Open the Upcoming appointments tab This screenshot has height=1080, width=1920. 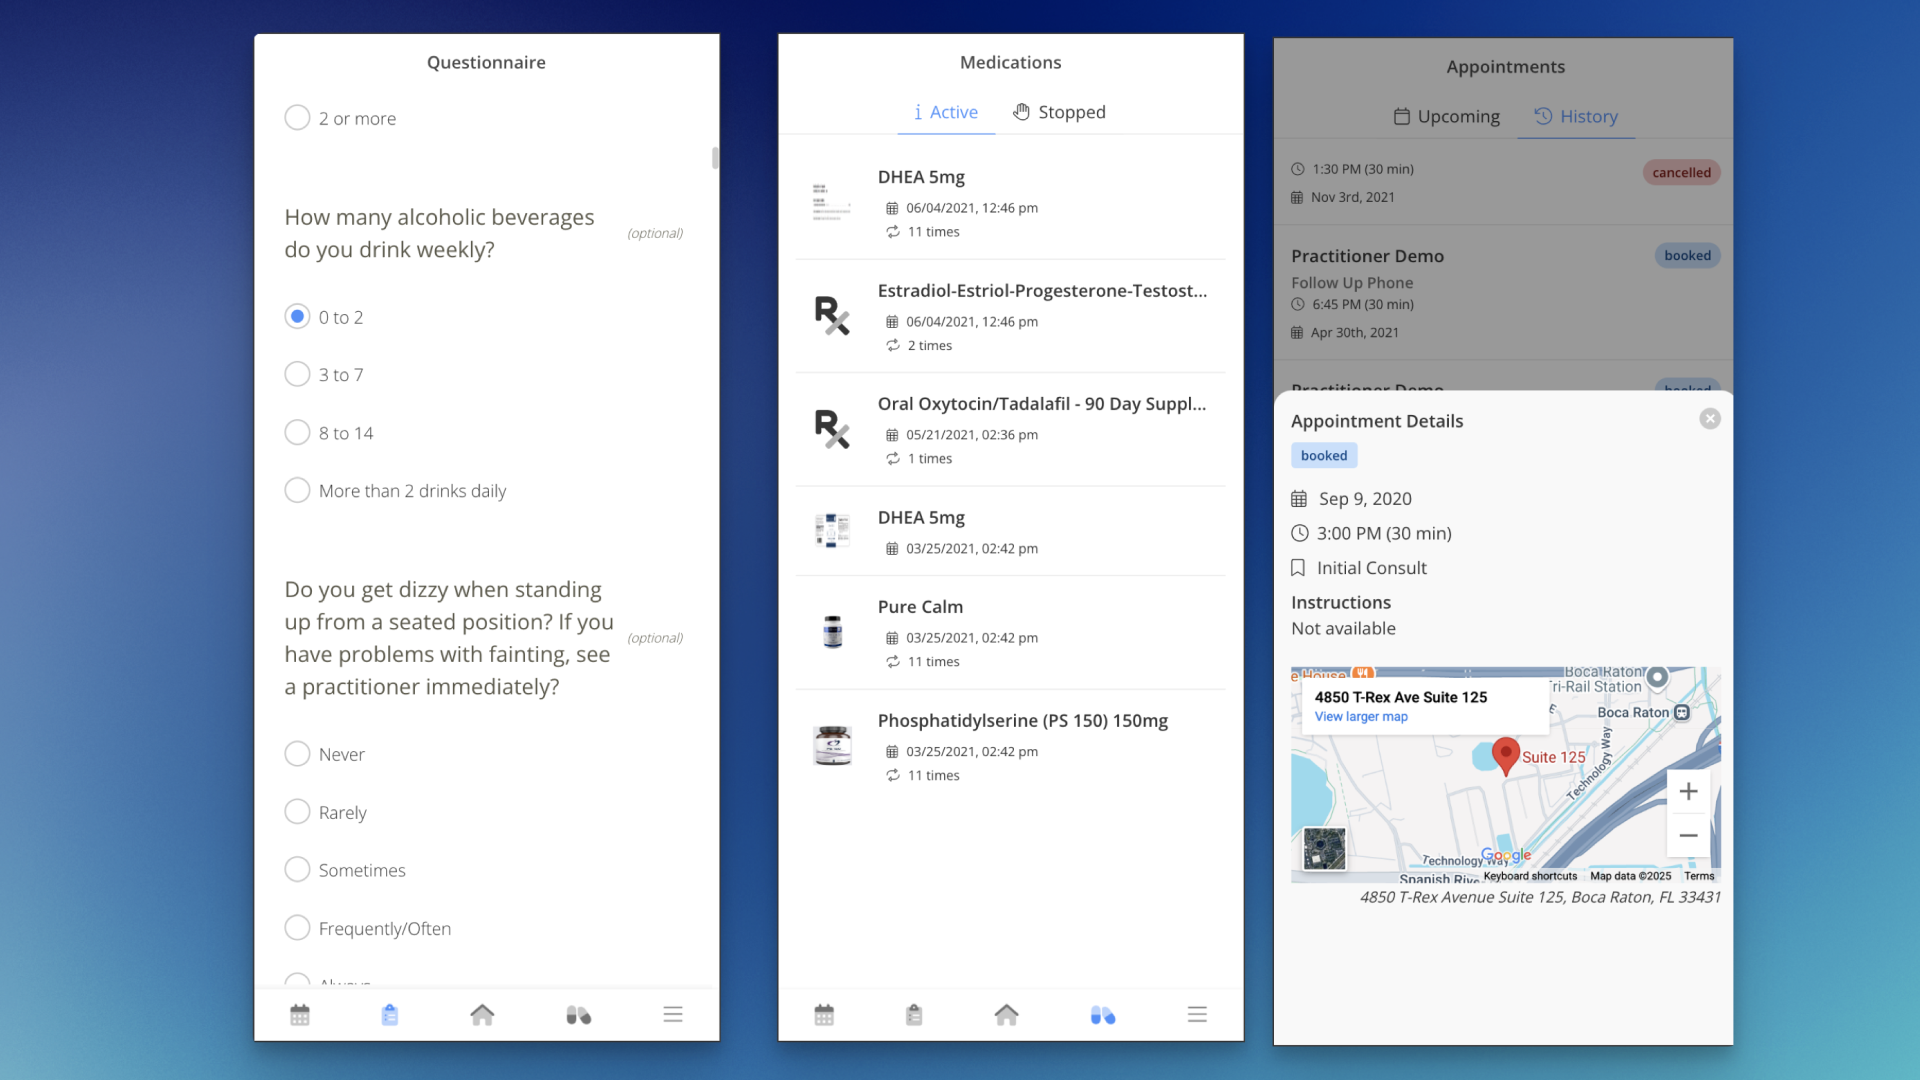tap(1445, 116)
